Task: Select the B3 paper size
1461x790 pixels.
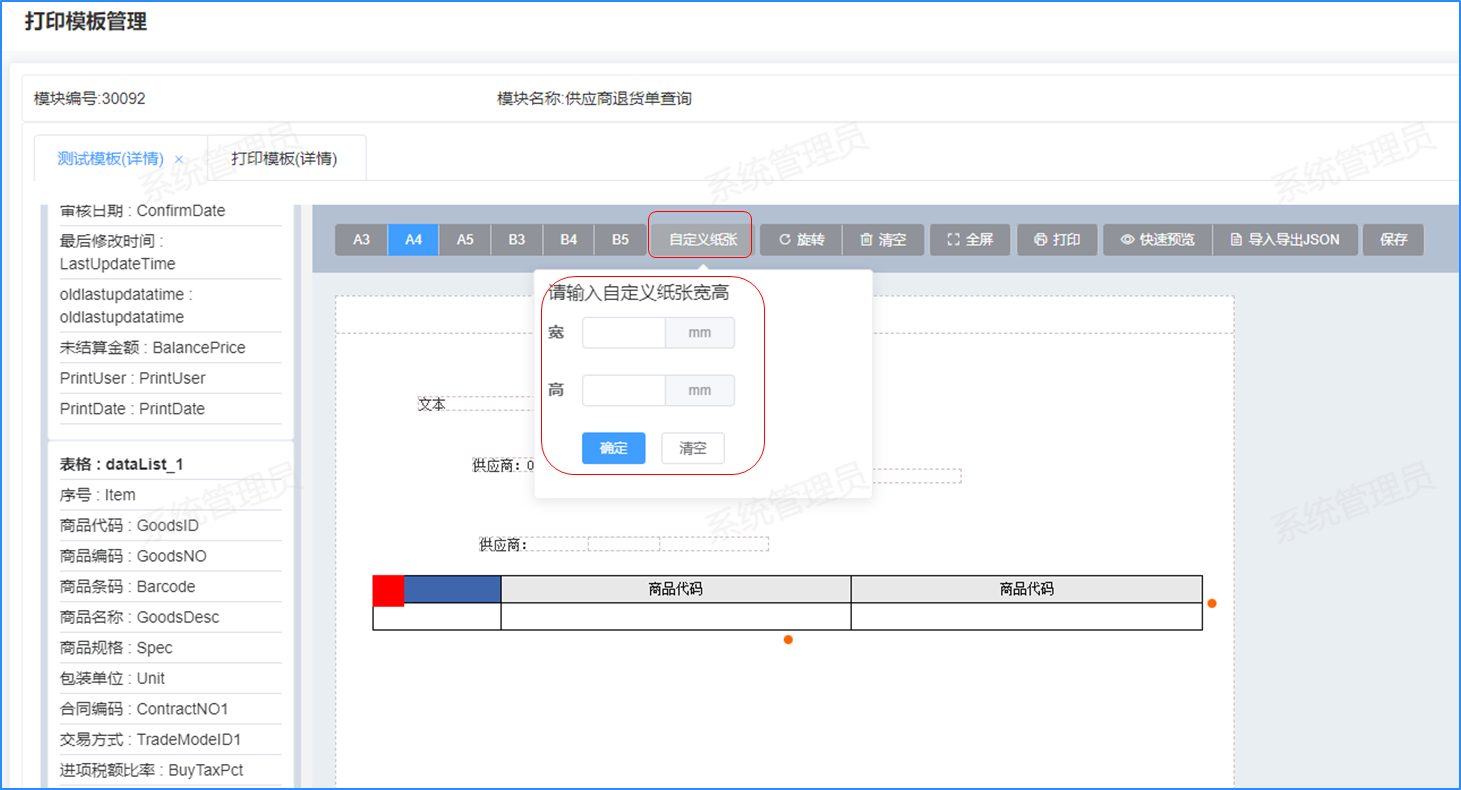Action: [517, 240]
